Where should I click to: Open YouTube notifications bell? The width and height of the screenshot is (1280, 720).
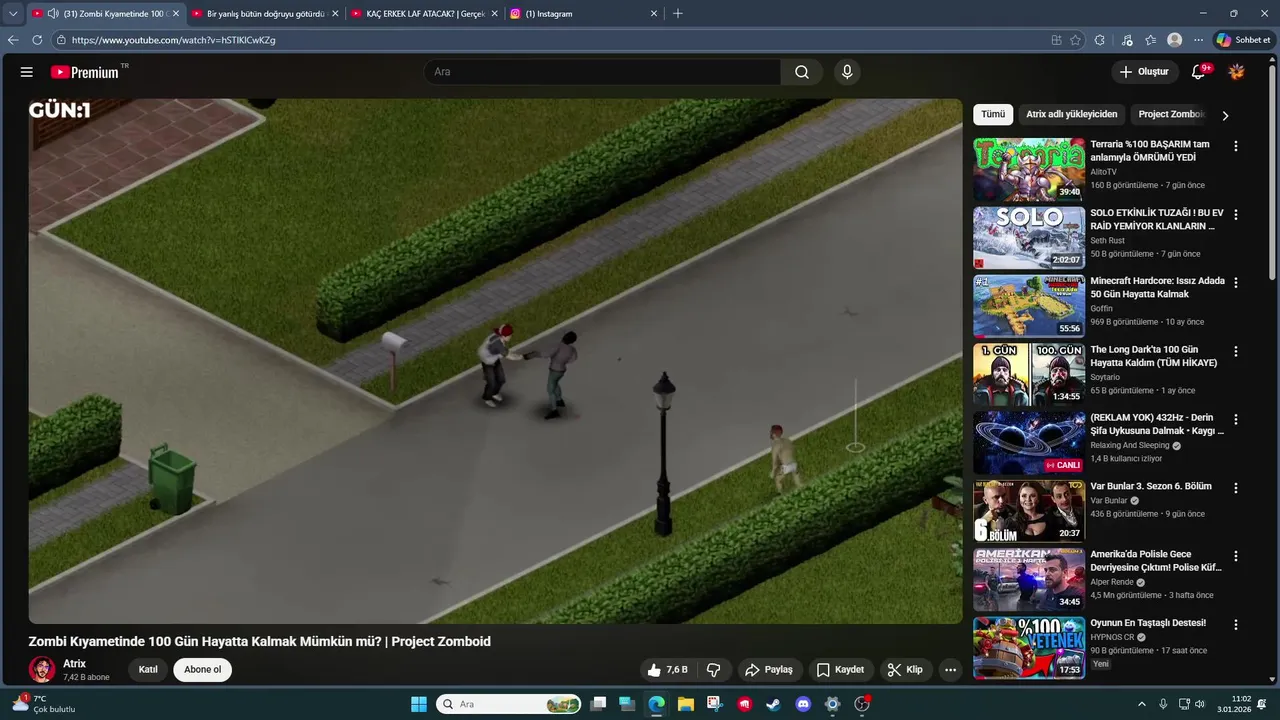[x=1198, y=72]
